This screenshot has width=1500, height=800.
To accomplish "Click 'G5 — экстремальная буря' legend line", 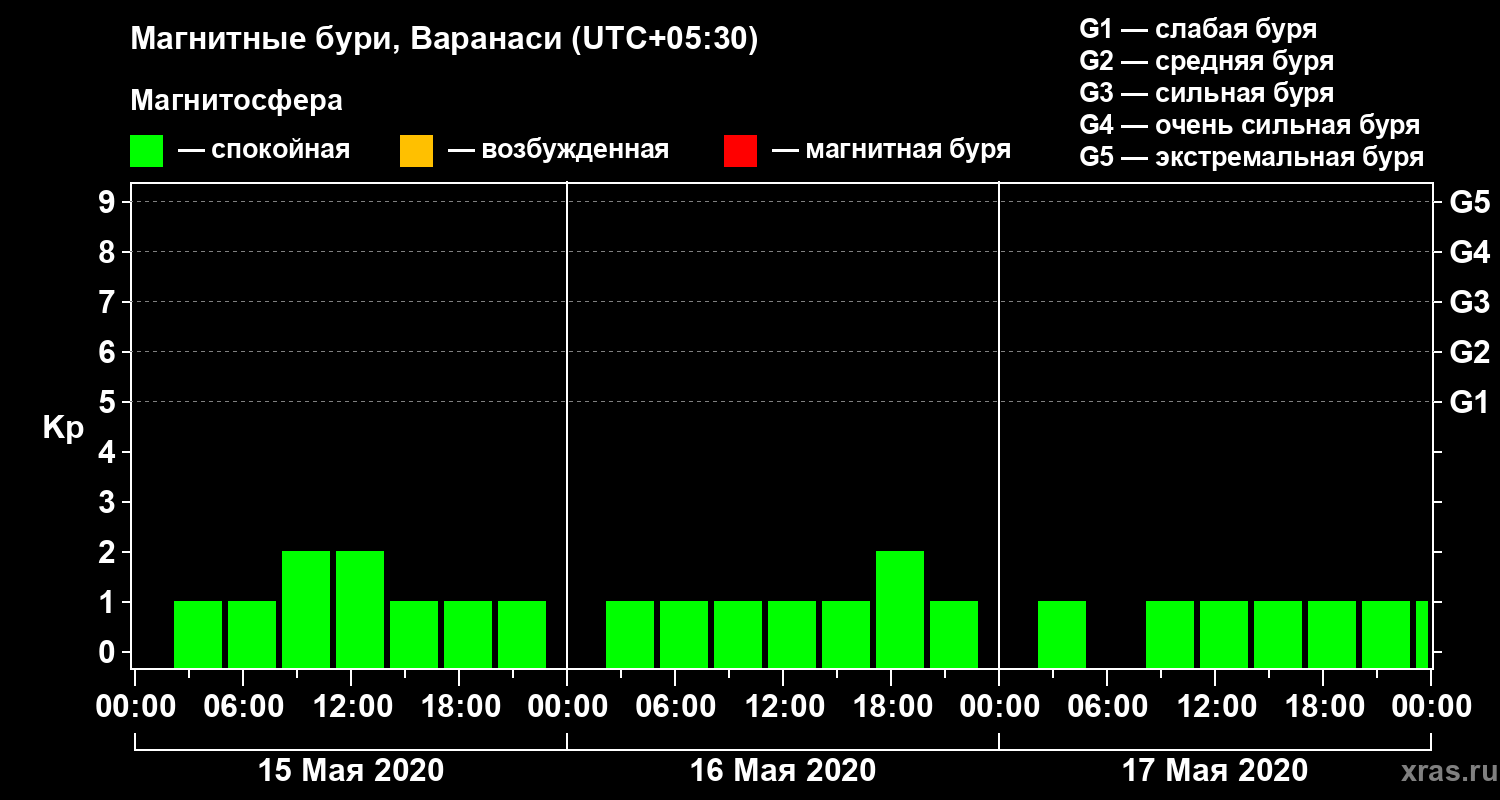I will (1251, 157).
